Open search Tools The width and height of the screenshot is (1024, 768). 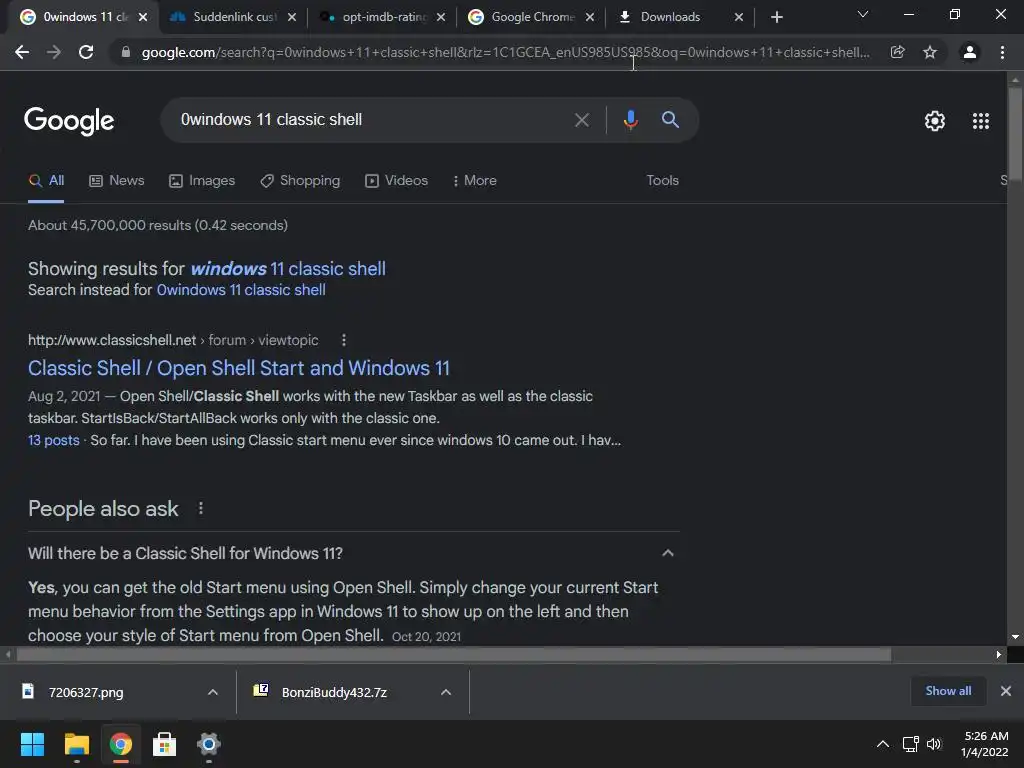click(x=662, y=181)
